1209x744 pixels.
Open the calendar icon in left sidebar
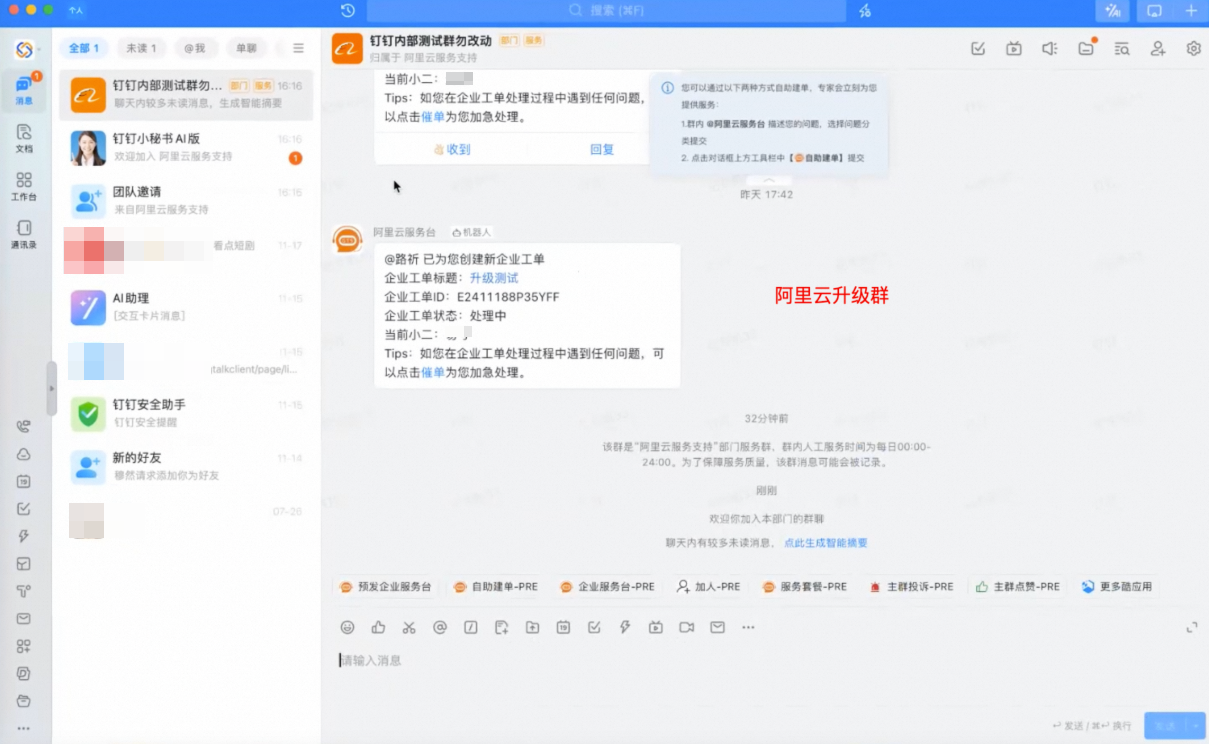point(24,481)
